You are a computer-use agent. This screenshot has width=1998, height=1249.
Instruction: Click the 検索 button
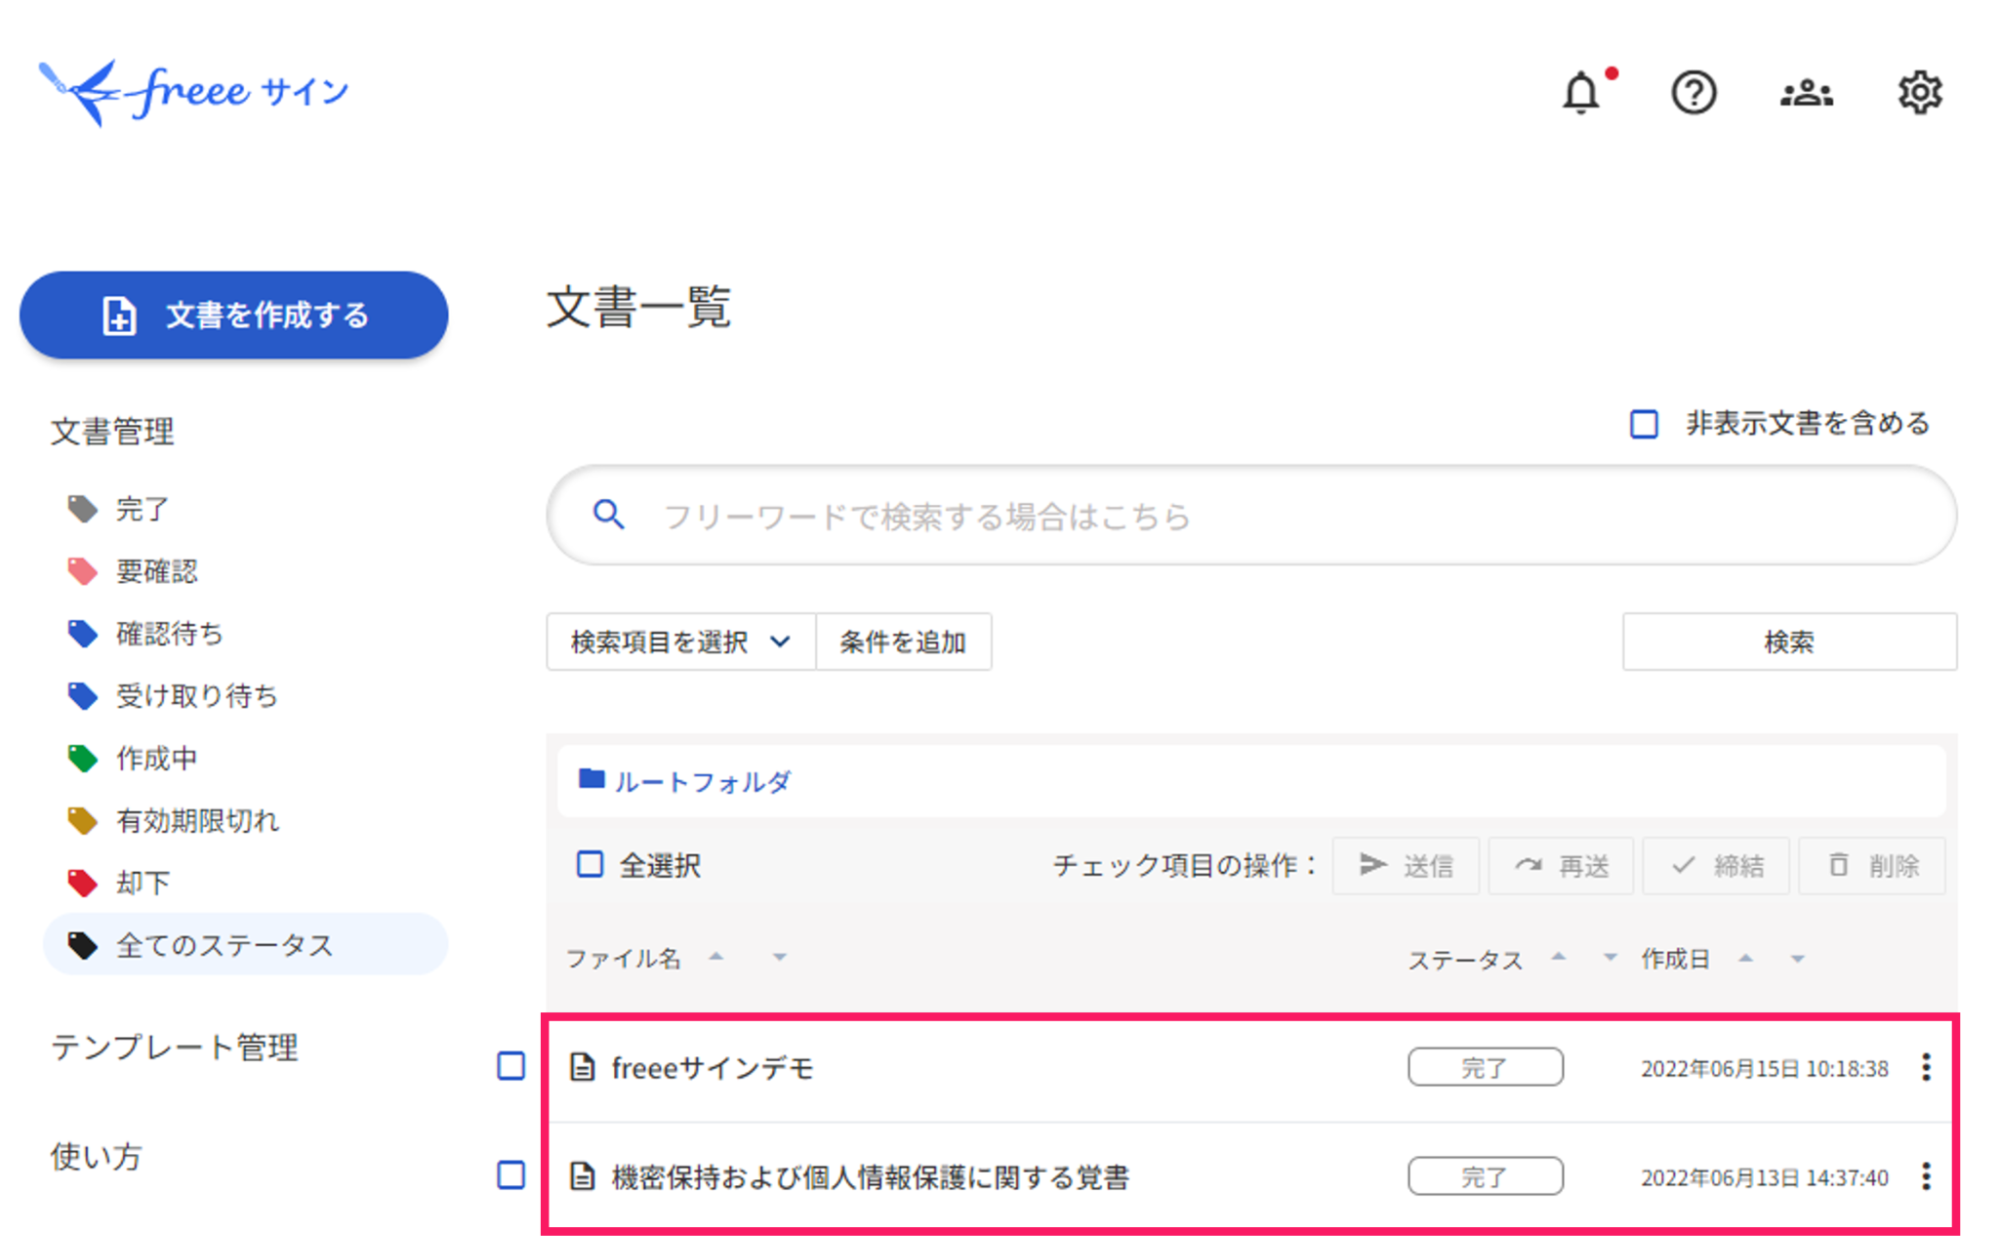pos(1789,642)
